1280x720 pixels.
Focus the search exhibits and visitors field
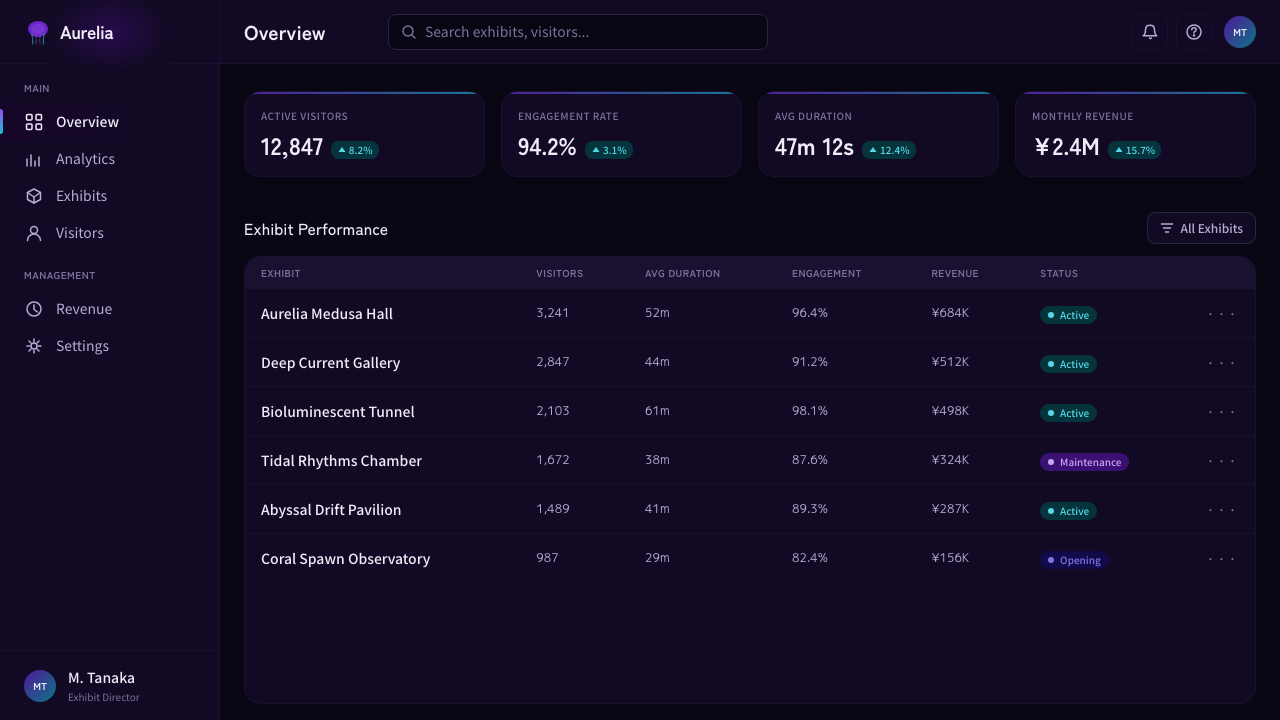pos(578,32)
